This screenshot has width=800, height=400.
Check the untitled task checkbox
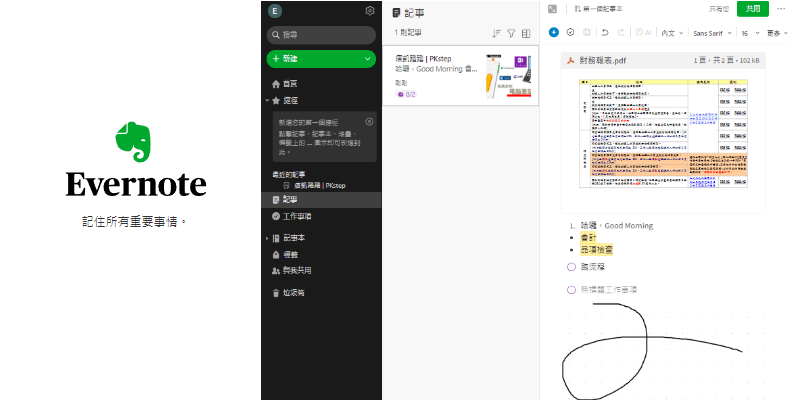[571, 290]
